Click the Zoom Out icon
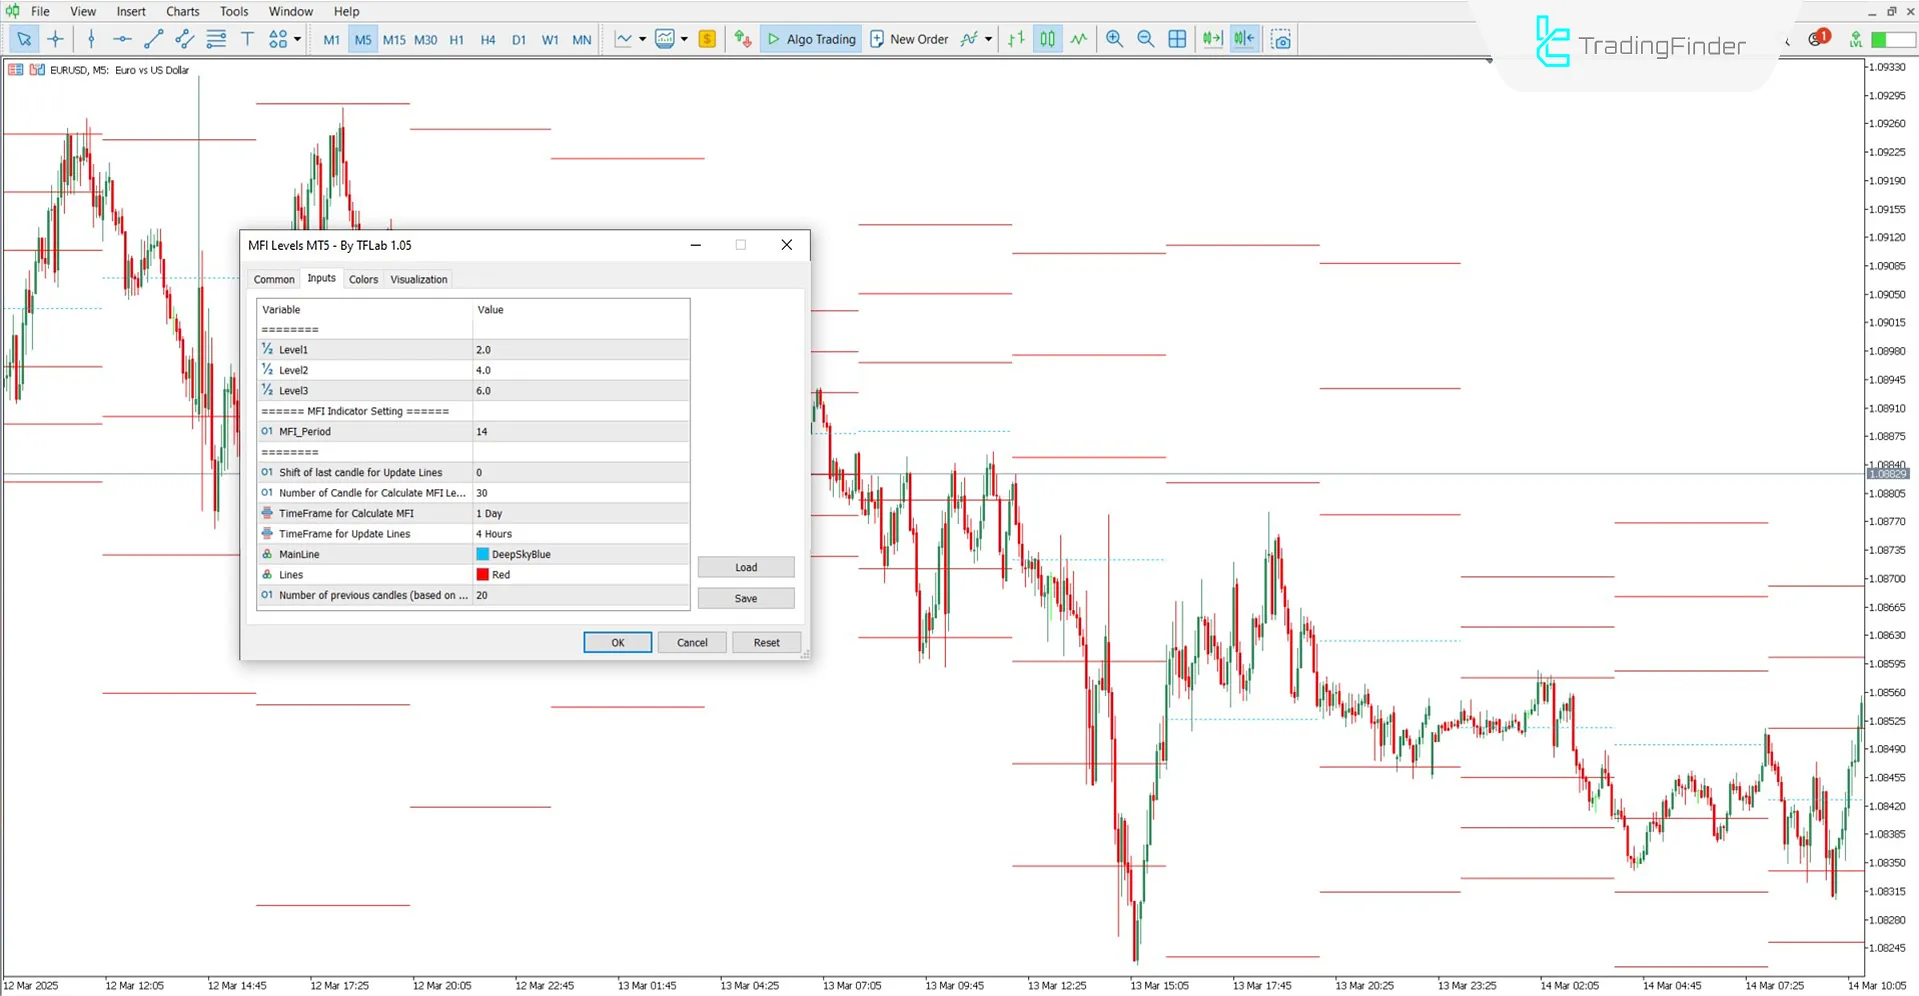The height and width of the screenshot is (996, 1919). (x=1146, y=39)
